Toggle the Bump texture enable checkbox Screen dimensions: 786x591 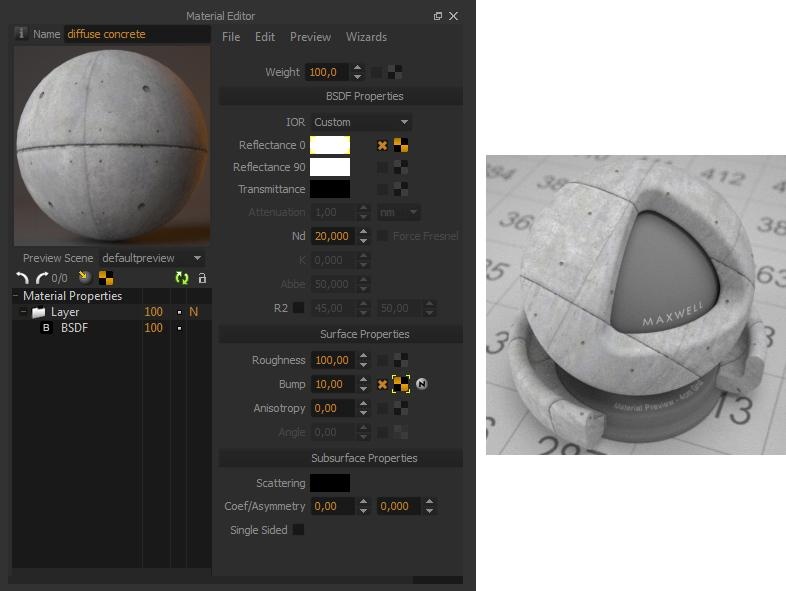381,384
